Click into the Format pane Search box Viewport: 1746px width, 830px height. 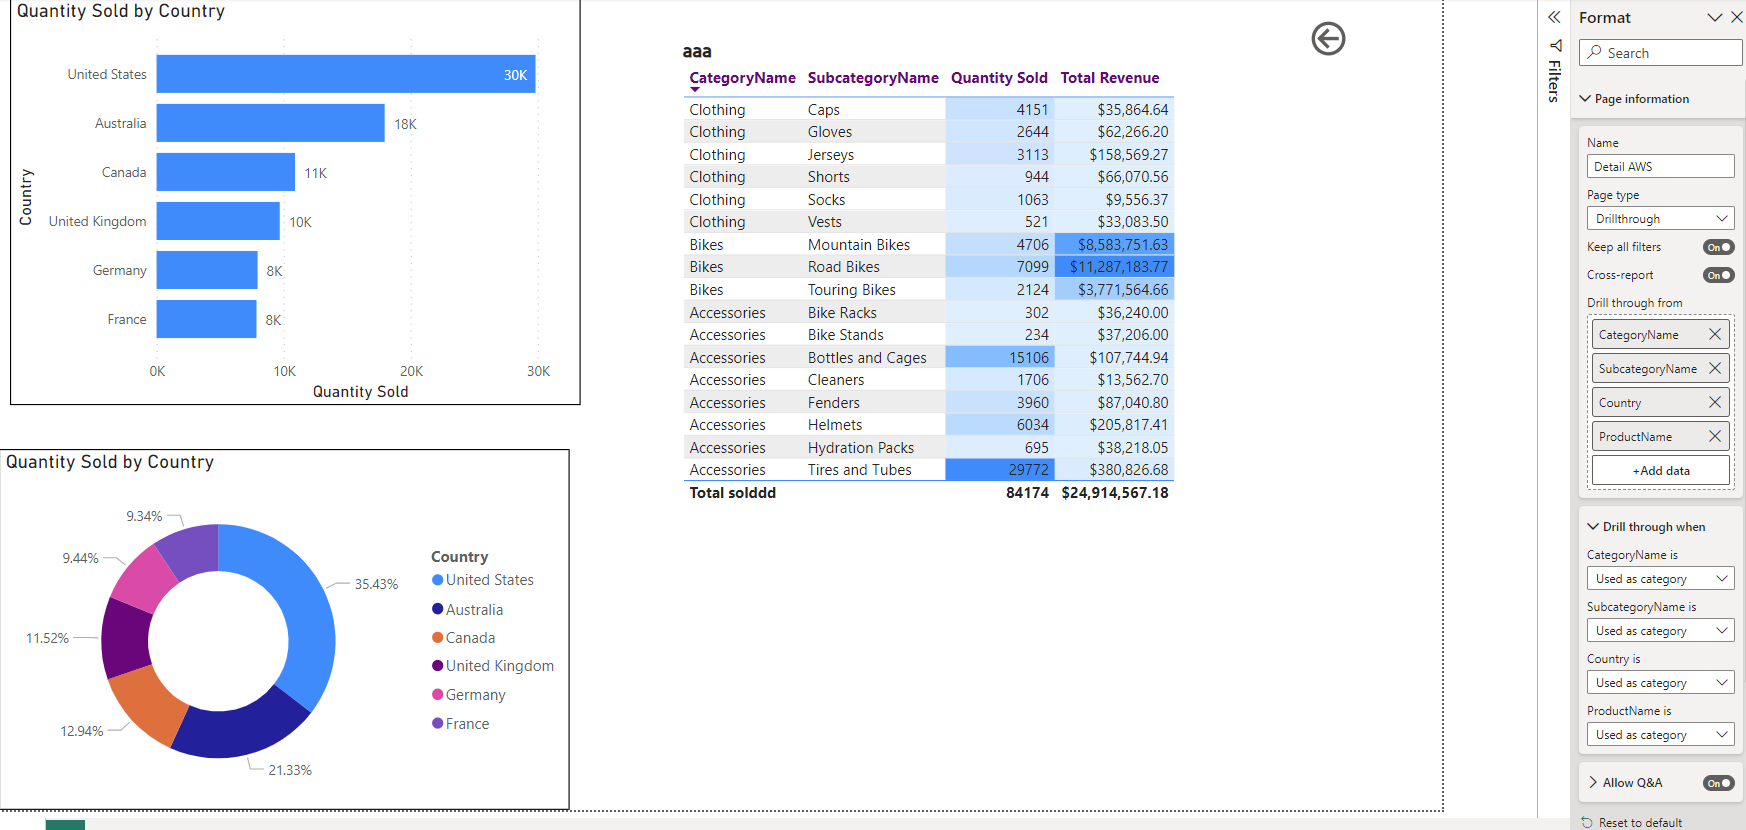(x=1661, y=53)
